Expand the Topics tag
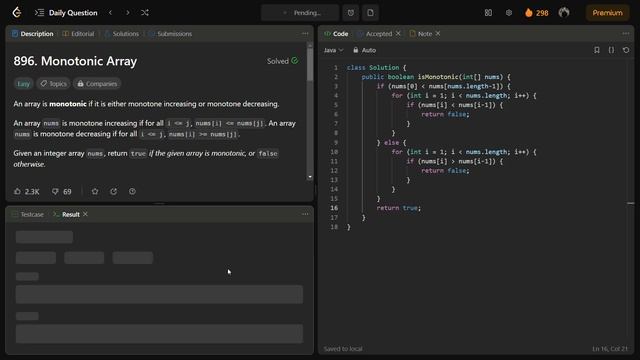640x360 pixels. click(53, 84)
